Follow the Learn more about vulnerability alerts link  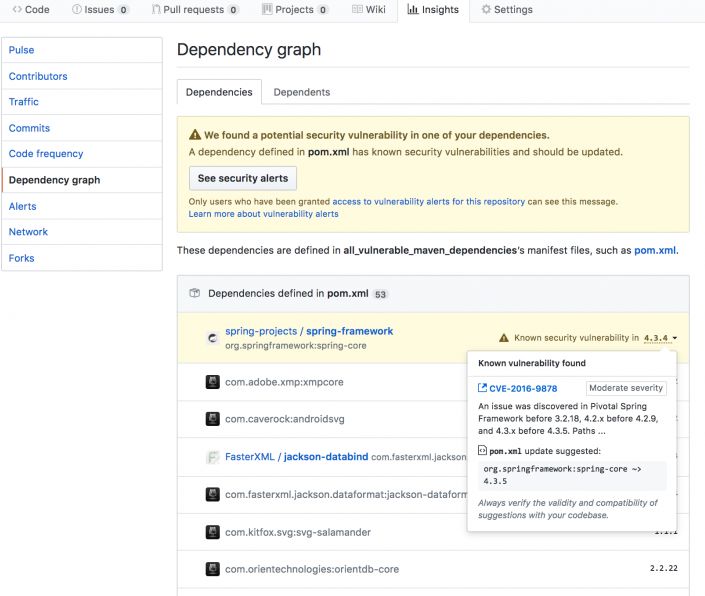pyautogui.click(x=263, y=214)
